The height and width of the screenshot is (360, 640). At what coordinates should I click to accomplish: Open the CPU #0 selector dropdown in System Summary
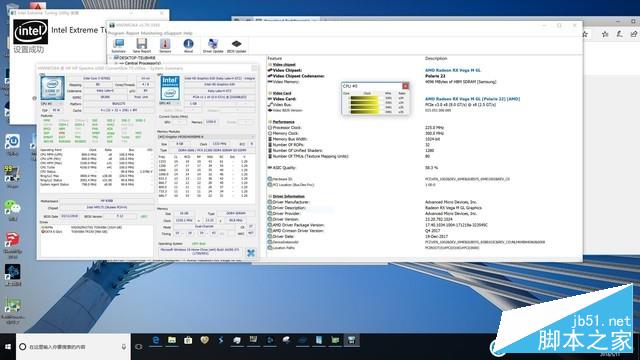pyautogui.click(x=51, y=104)
